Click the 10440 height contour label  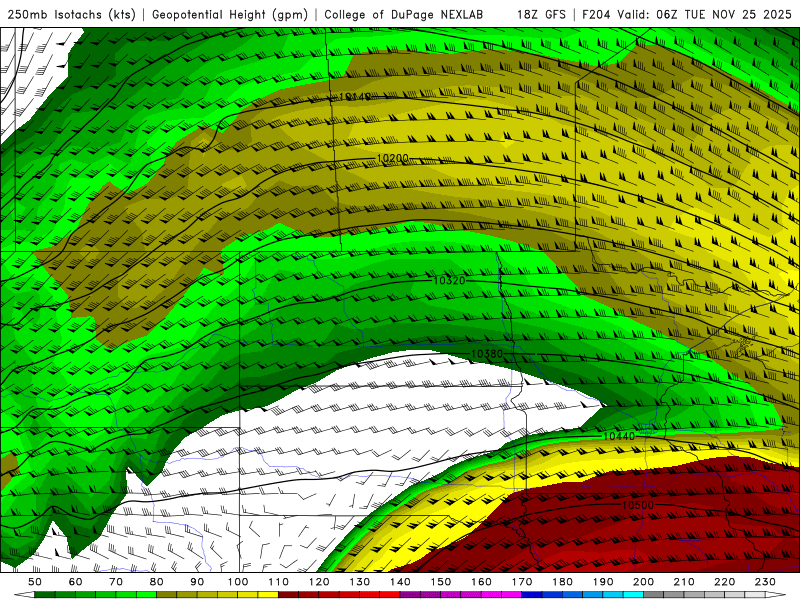click(x=619, y=436)
